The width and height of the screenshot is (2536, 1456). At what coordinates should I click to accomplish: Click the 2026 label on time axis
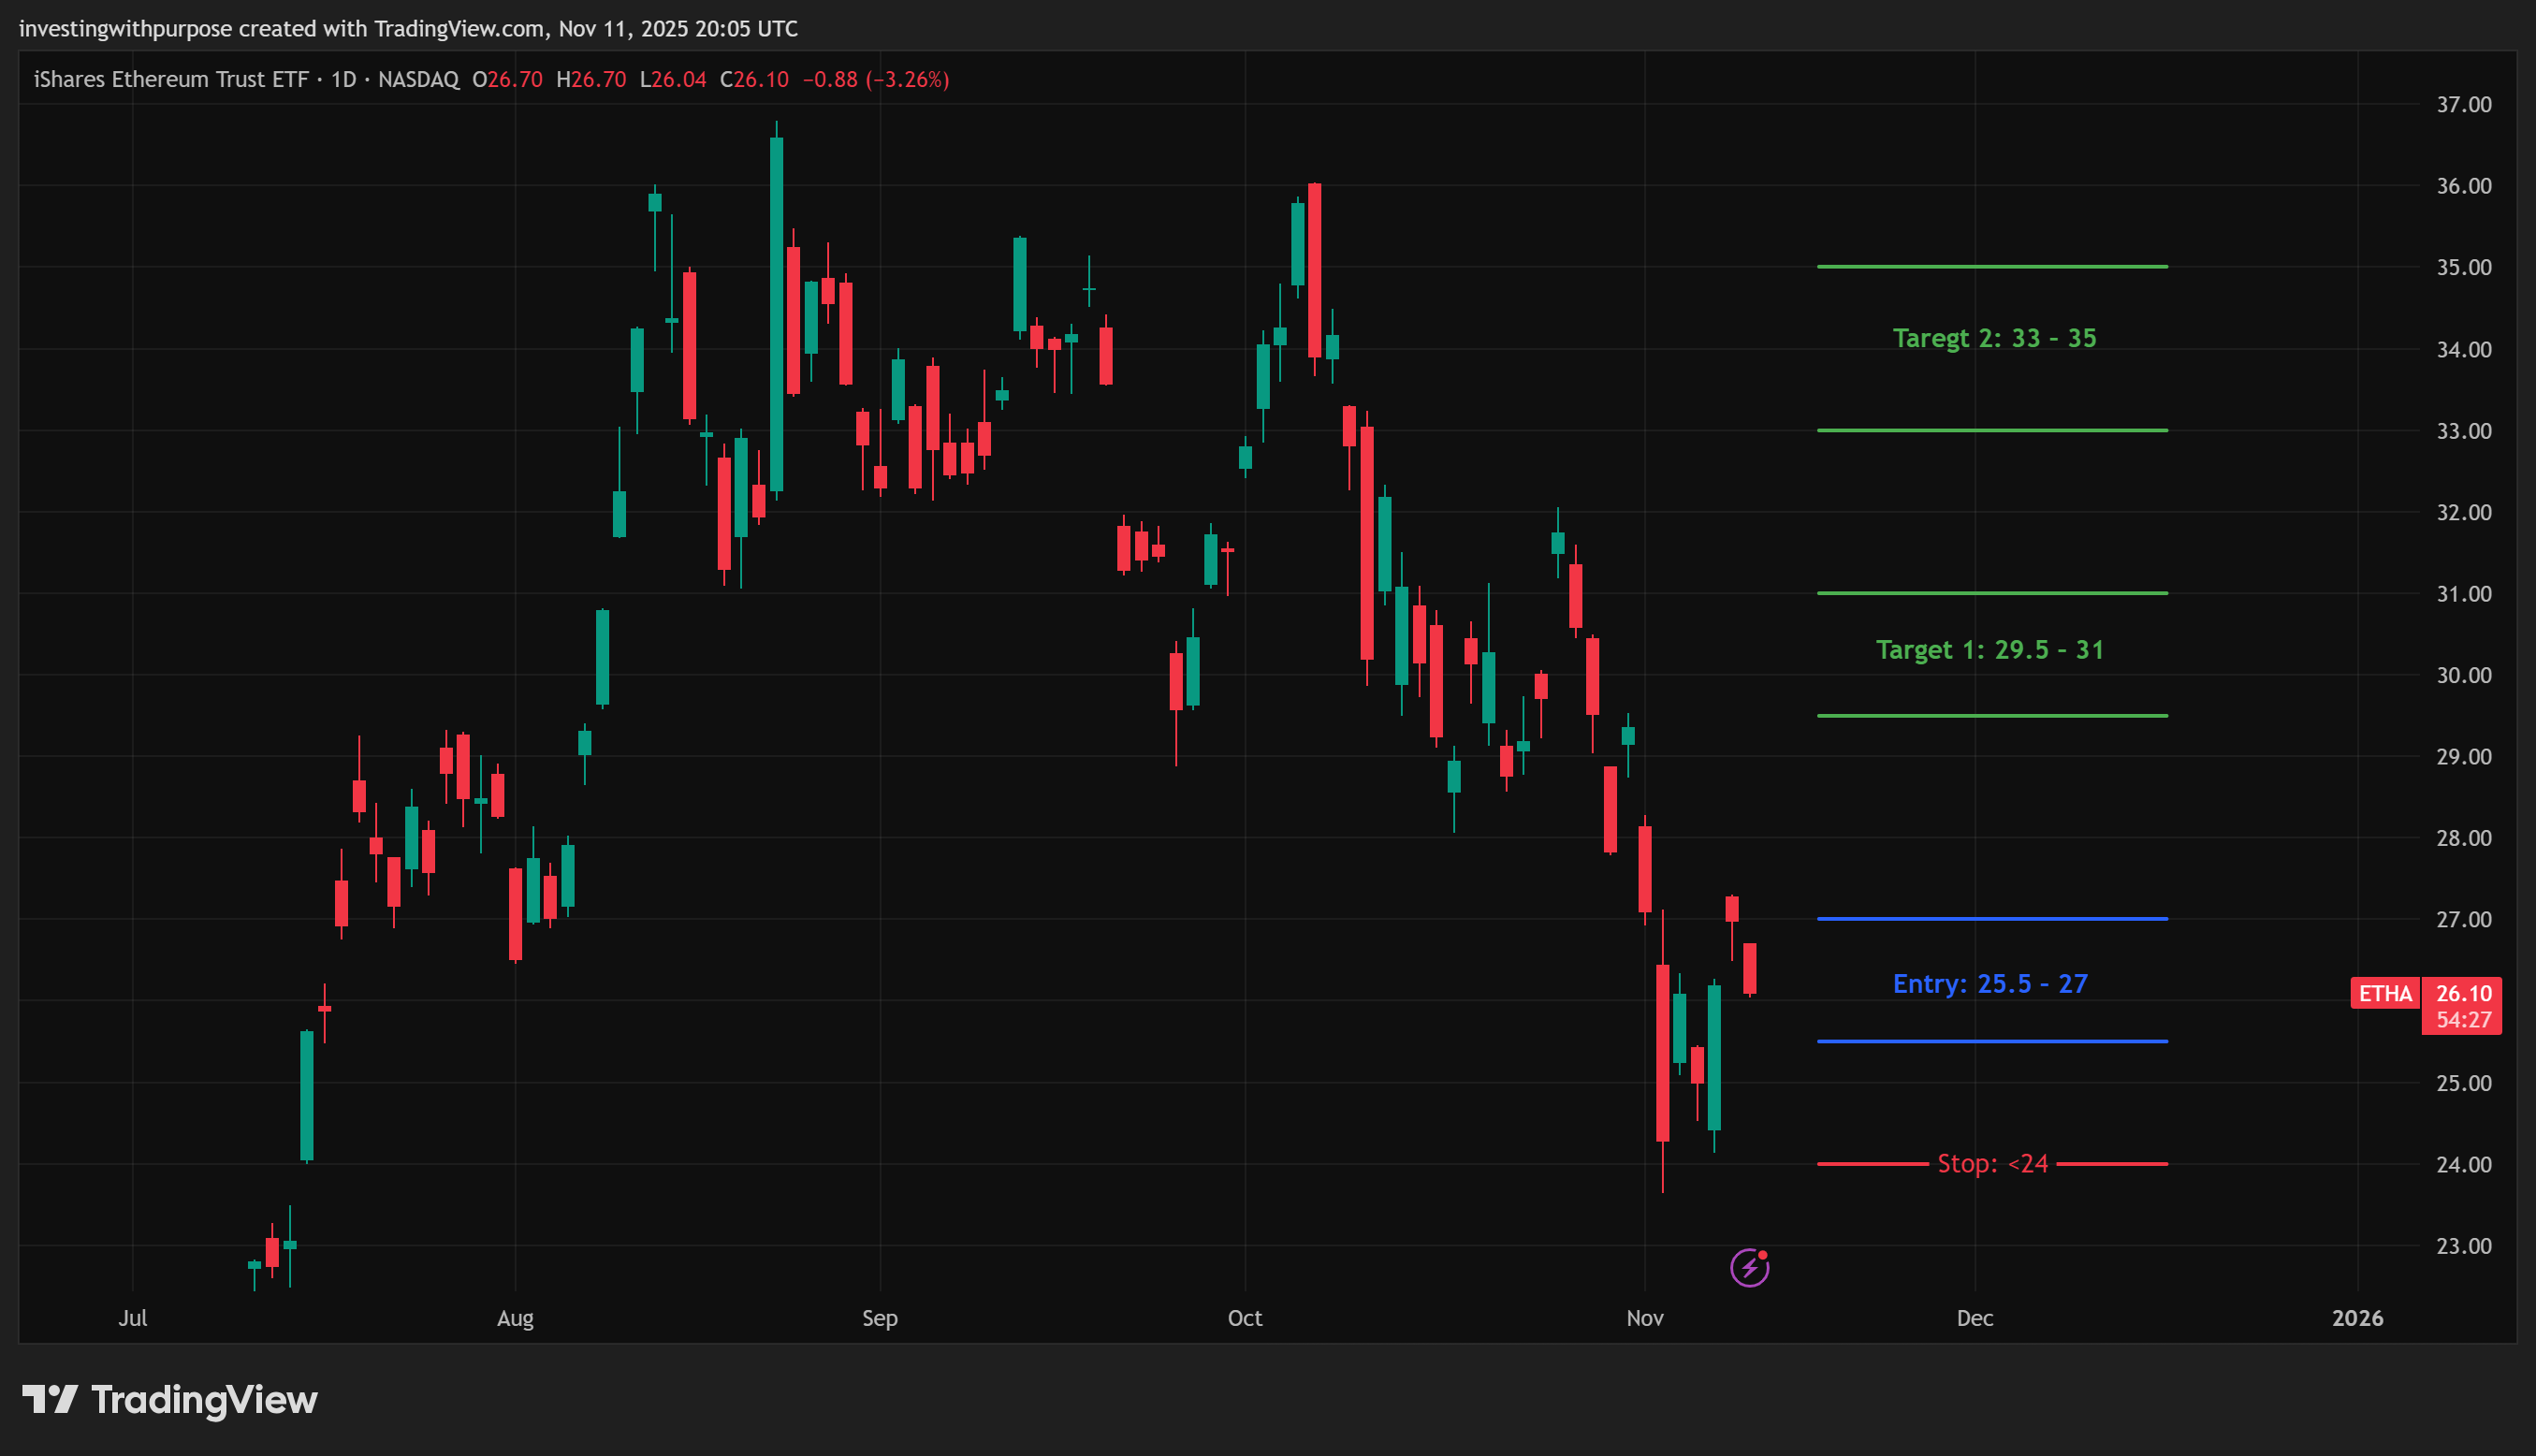pyautogui.click(x=2357, y=1318)
